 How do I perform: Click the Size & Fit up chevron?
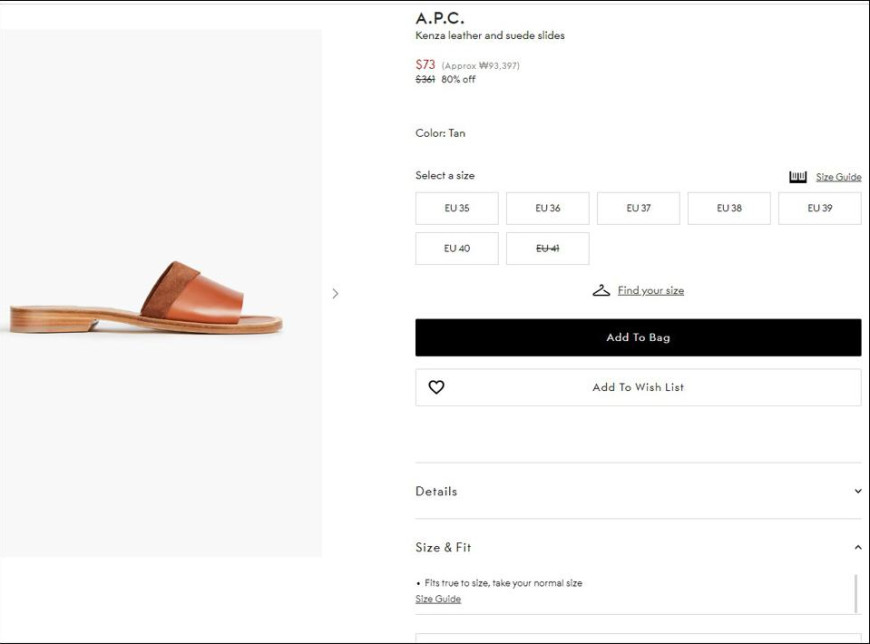858,547
